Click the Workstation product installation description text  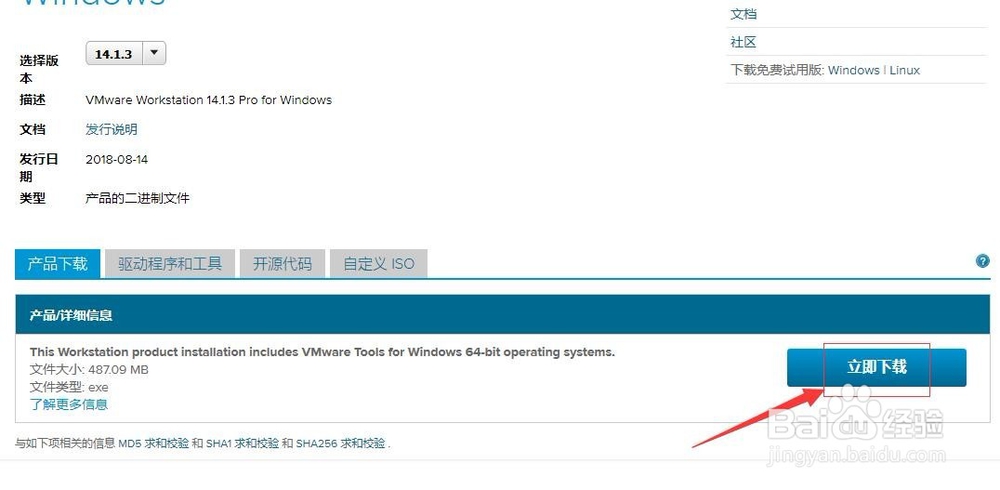(x=322, y=352)
